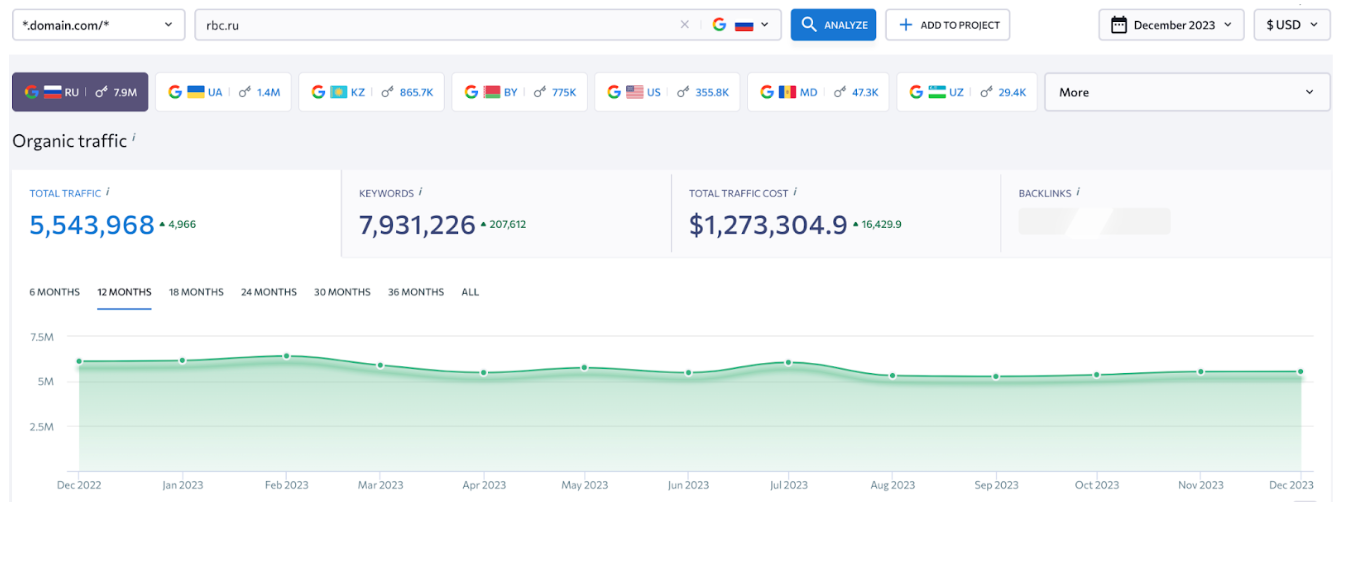
Task: Click the info icon next to Organic traffic
Action: pyautogui.click(x=134, y=138)
